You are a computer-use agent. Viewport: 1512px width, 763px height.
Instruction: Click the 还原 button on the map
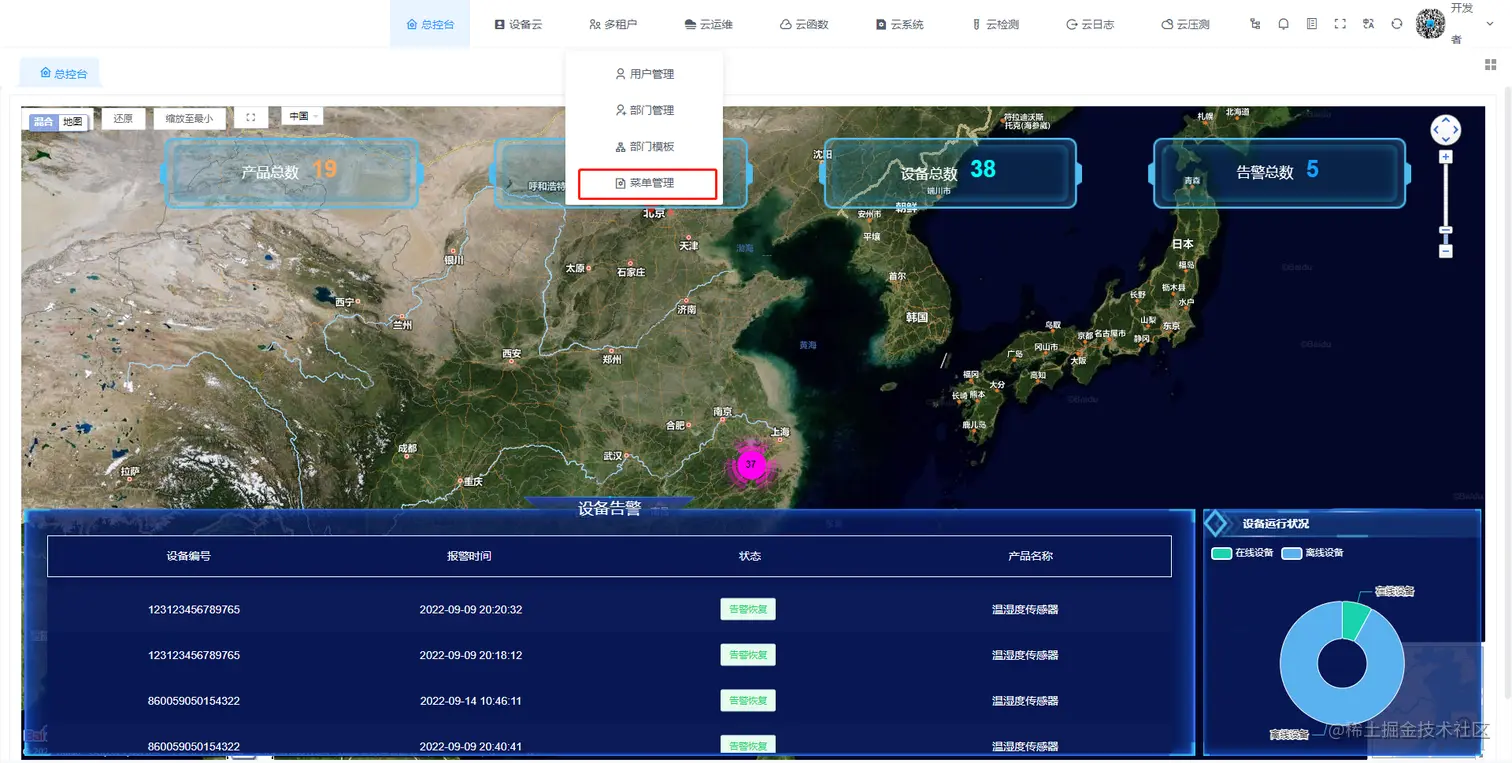[123, 118]
